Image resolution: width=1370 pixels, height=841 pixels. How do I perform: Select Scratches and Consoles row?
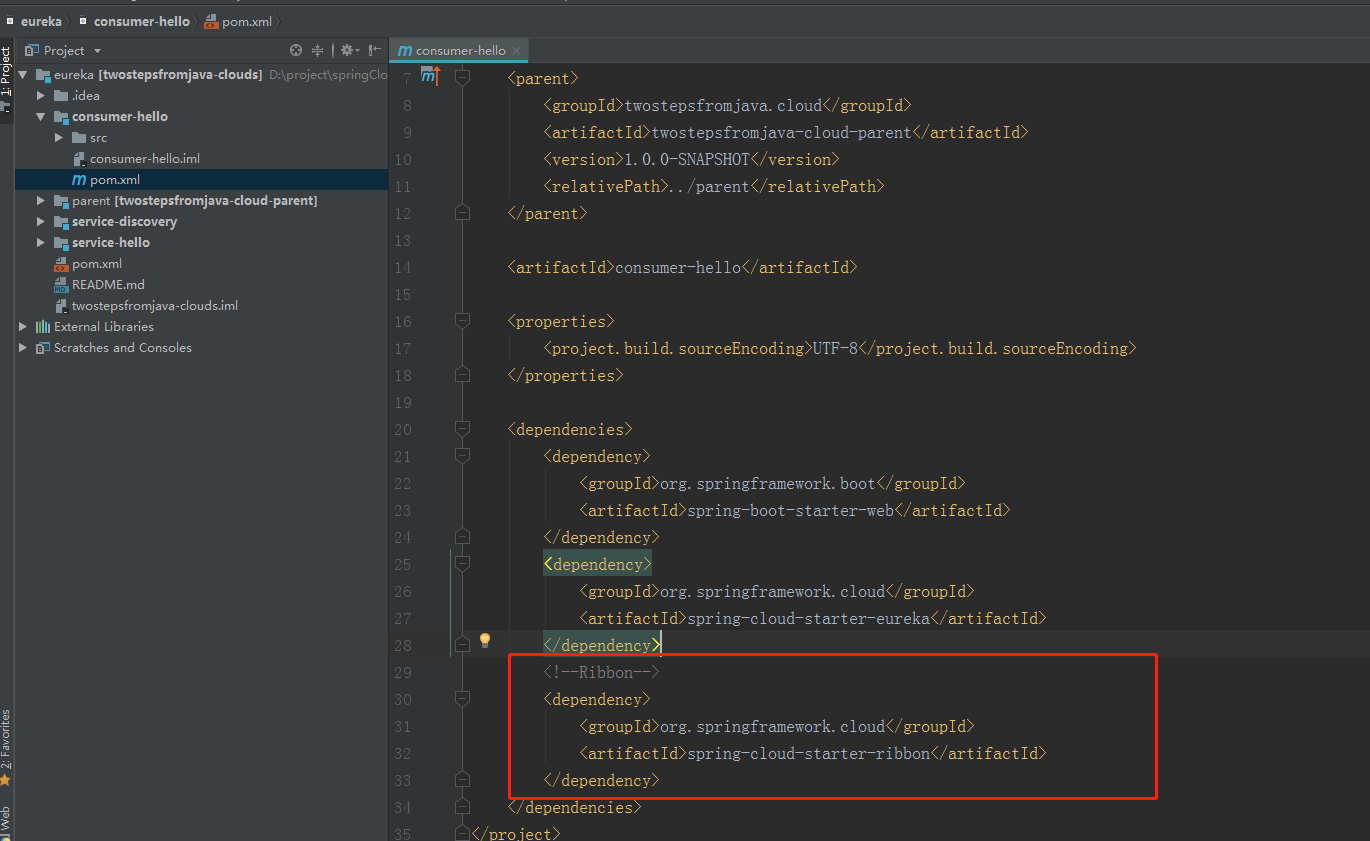tap(201, 348)
